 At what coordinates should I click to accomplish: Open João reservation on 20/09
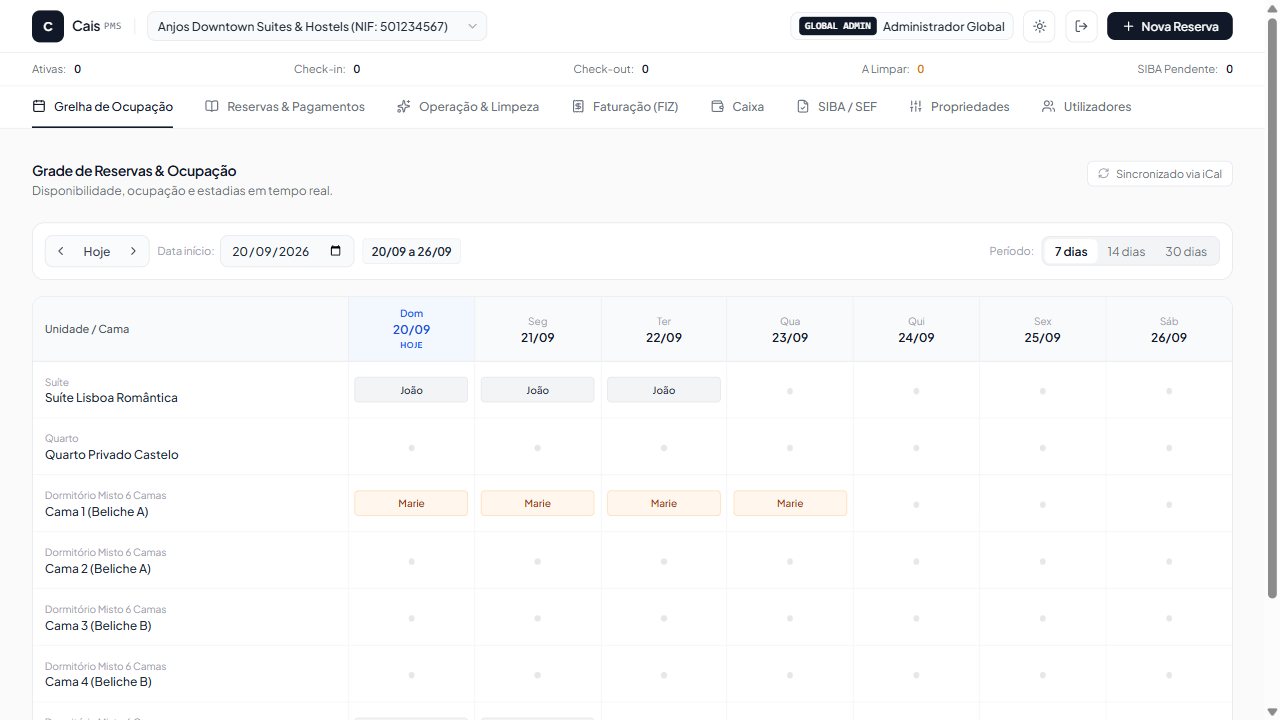[411, 390]
